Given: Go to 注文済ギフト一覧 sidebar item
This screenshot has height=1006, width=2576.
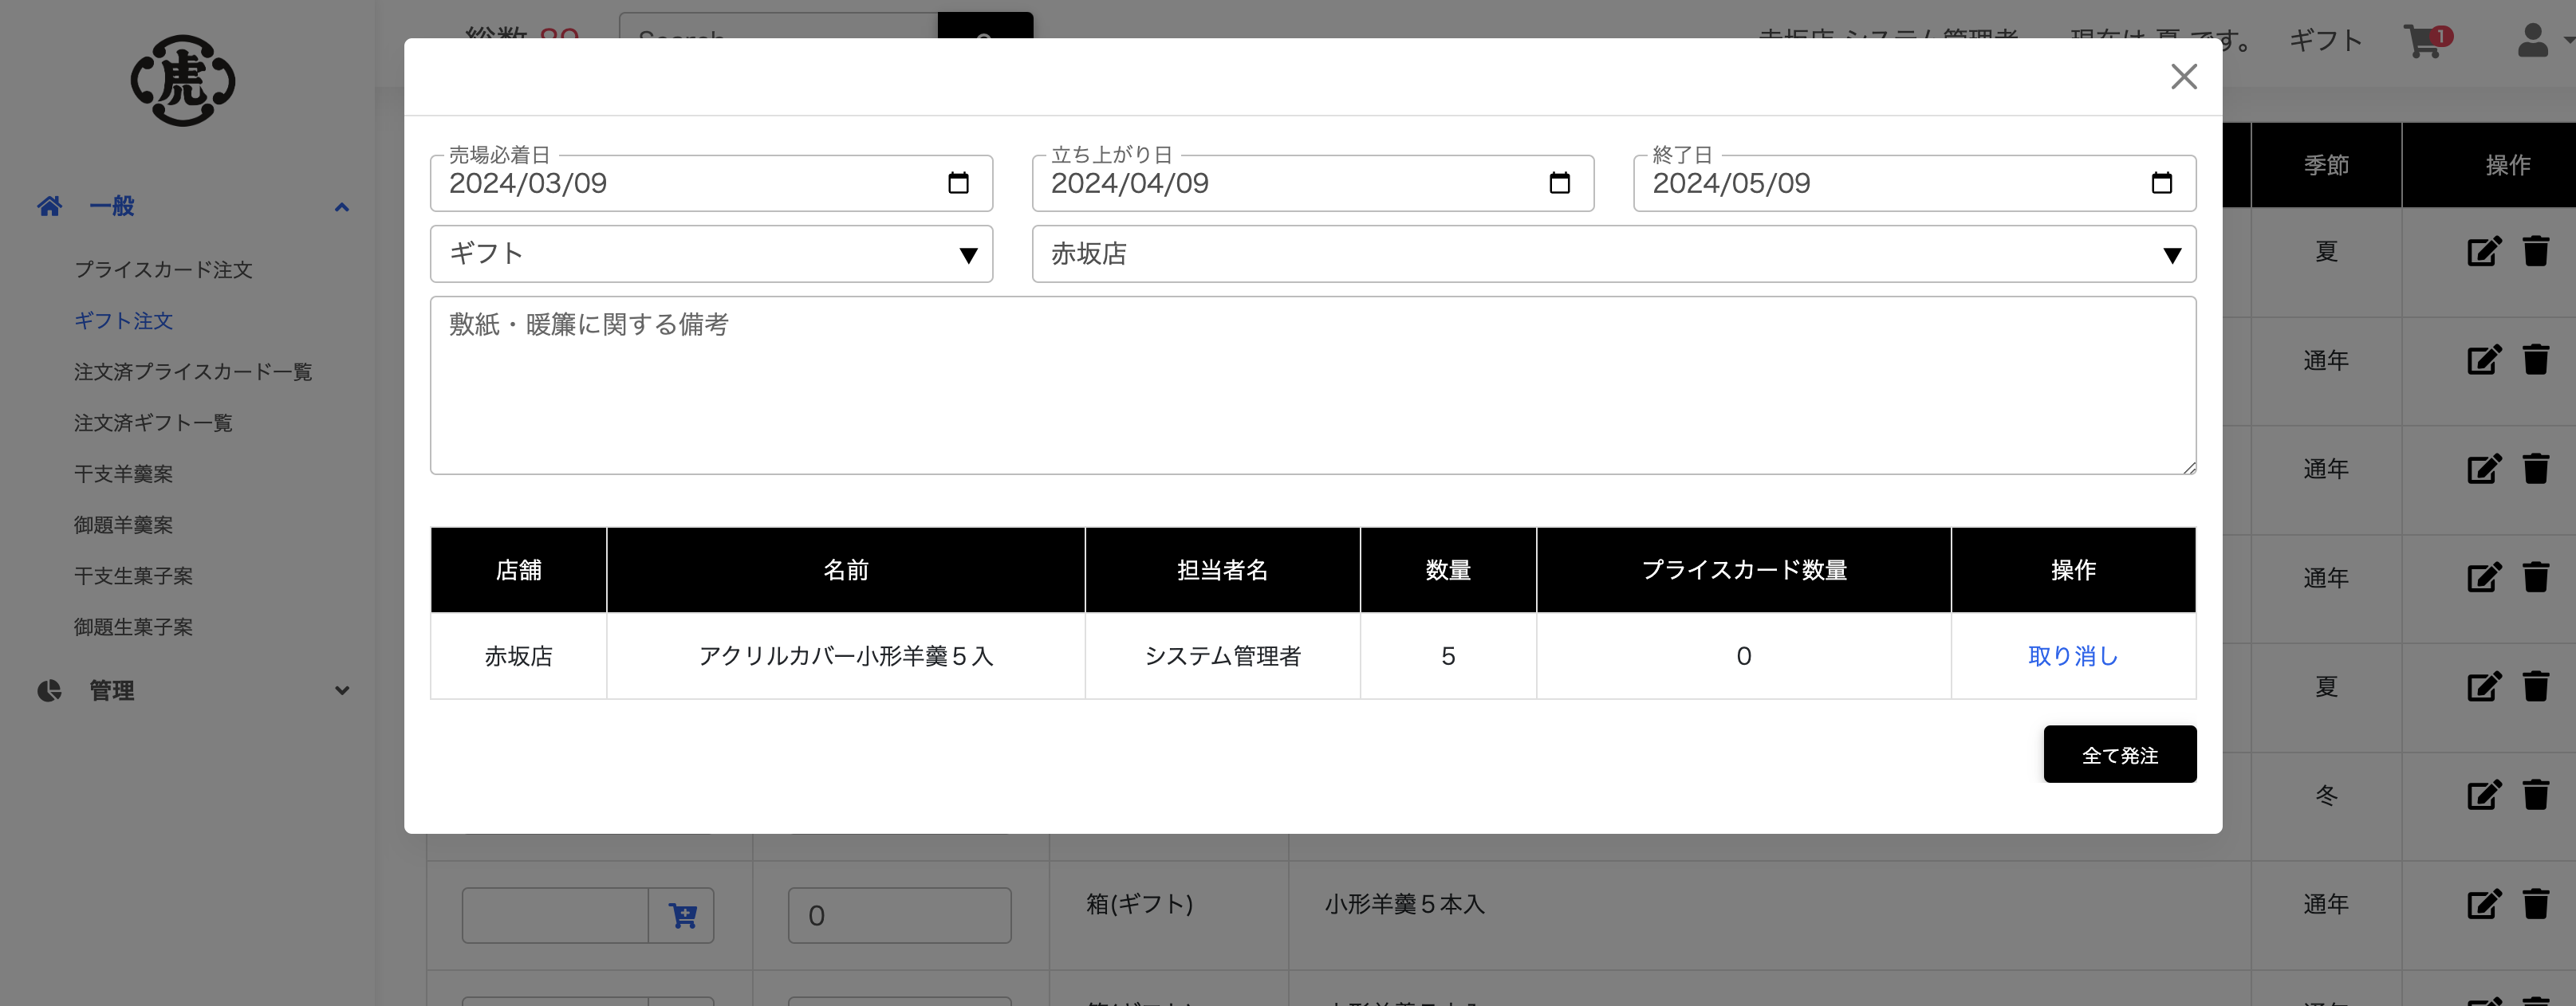Looking at the screenshot, I should (x=153, y=423).
